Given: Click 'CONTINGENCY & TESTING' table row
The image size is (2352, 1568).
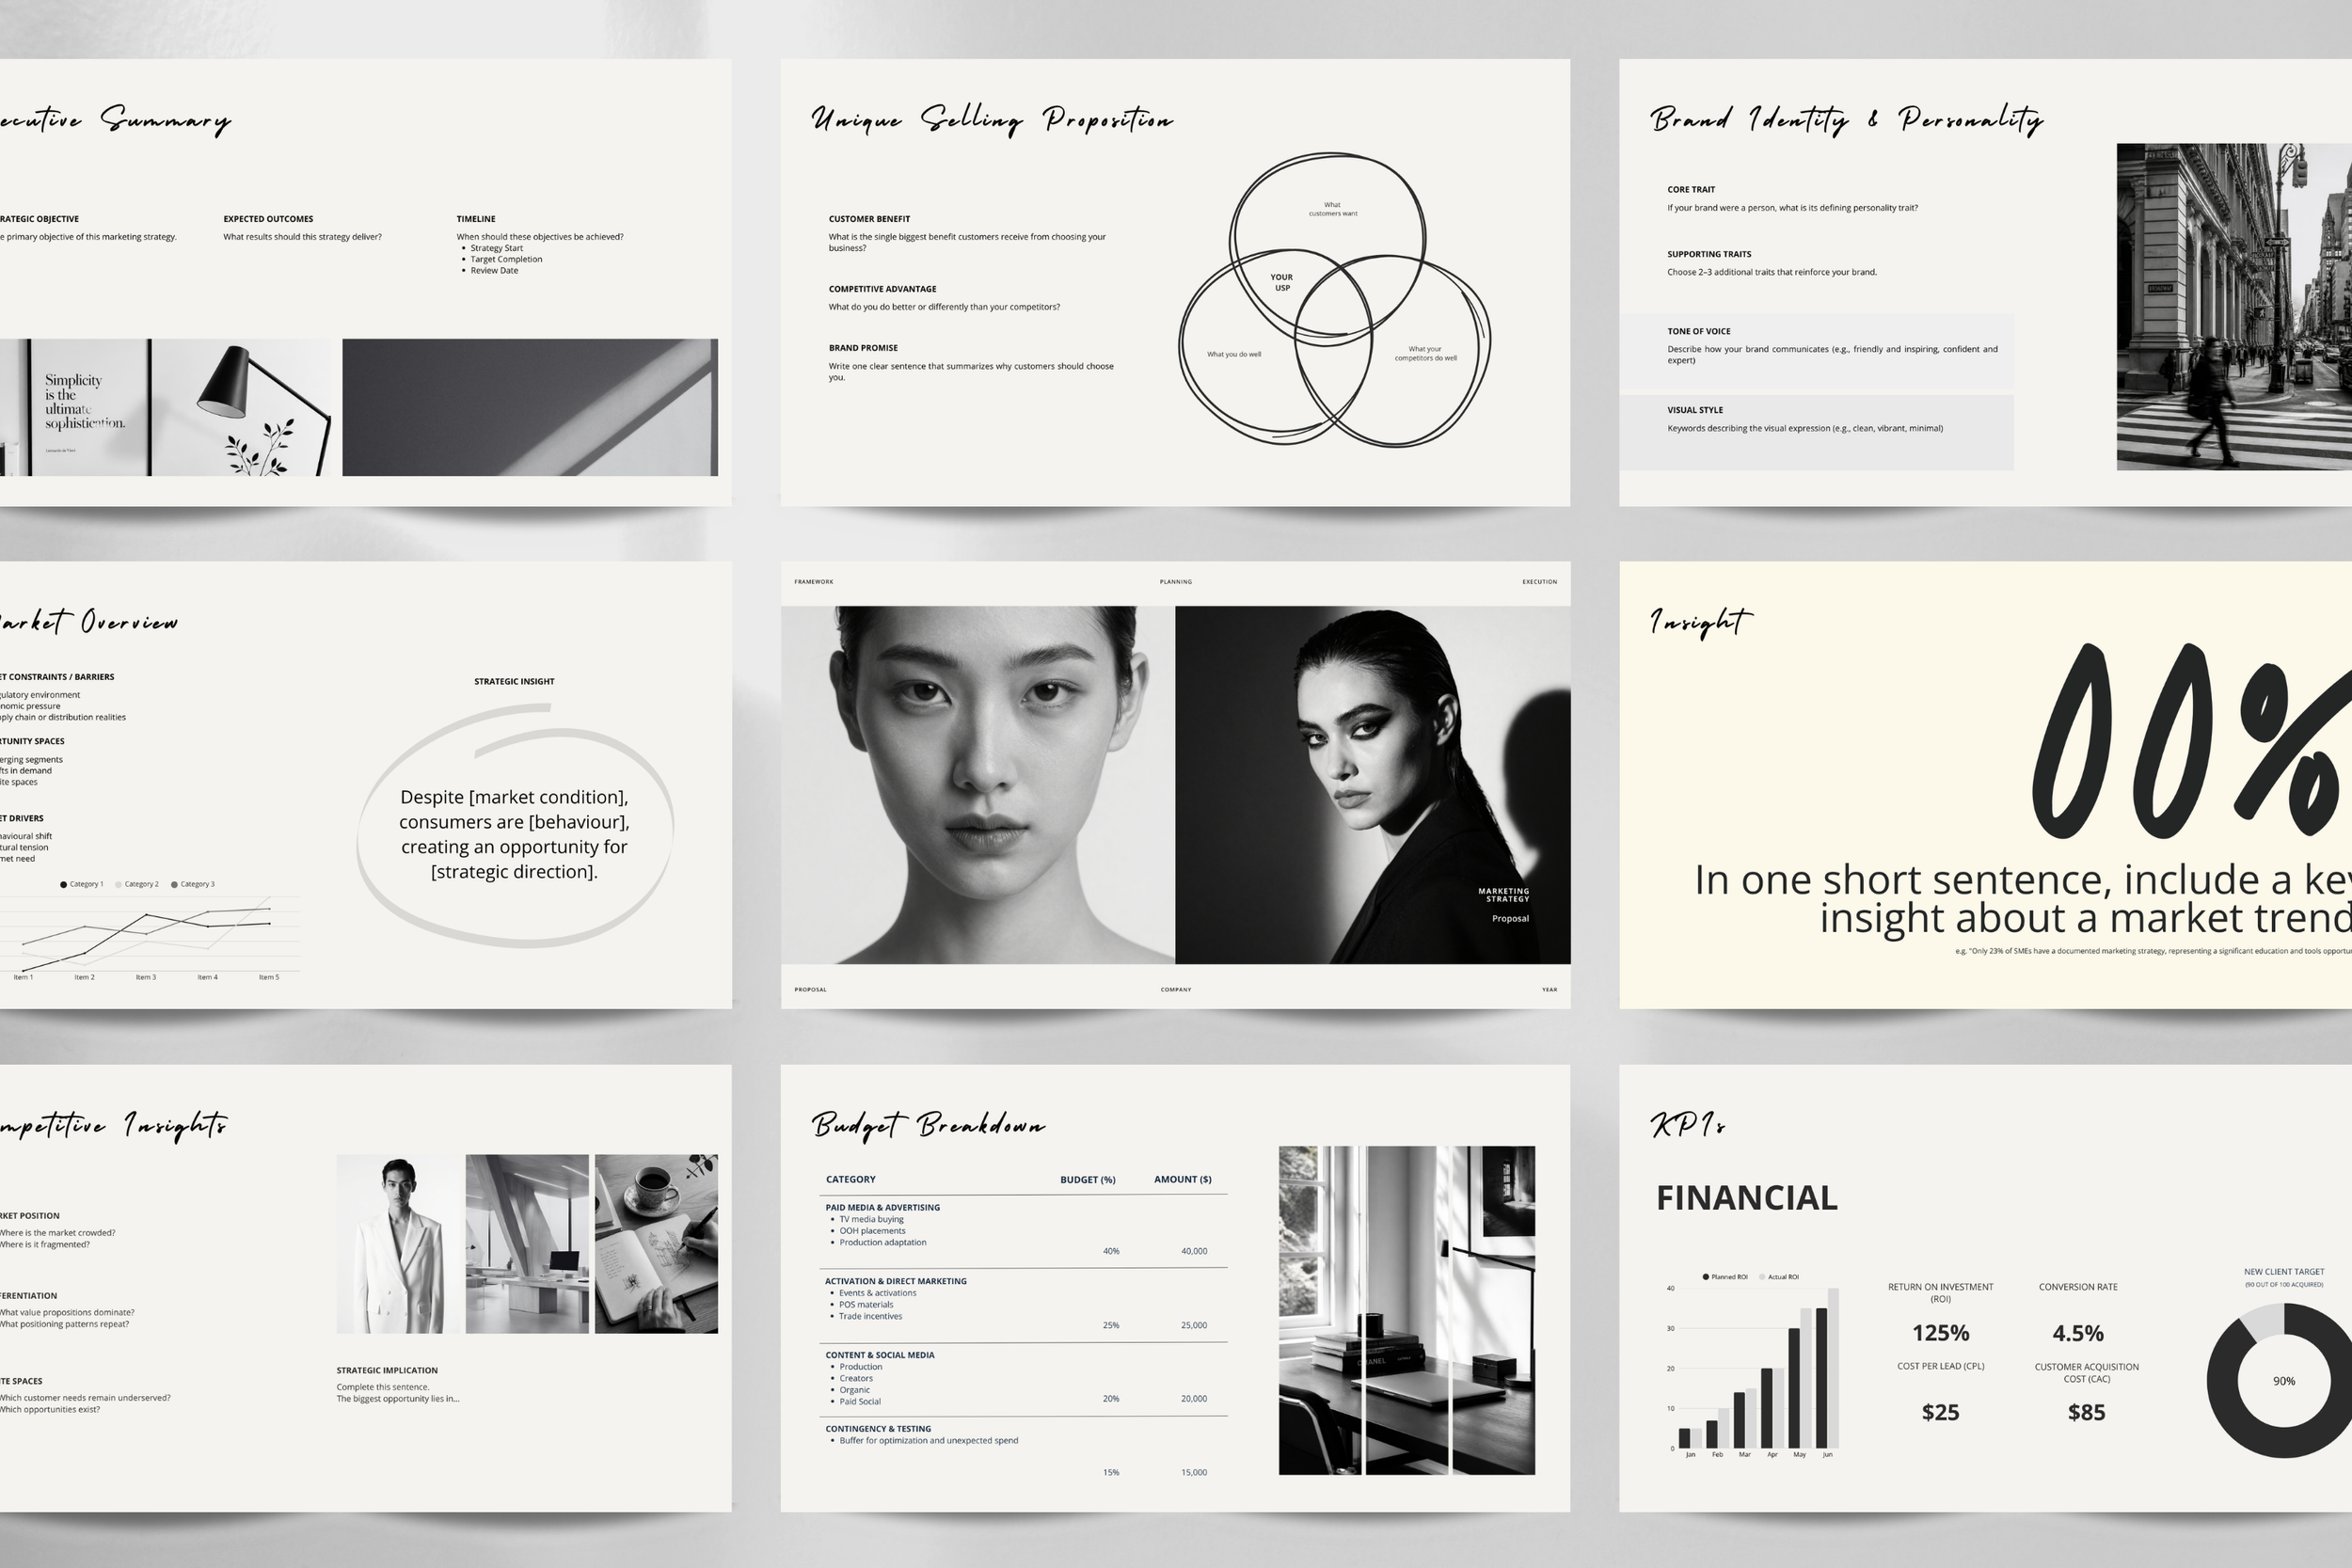Looking at the screenshot, I should tap(1024, 1450).
